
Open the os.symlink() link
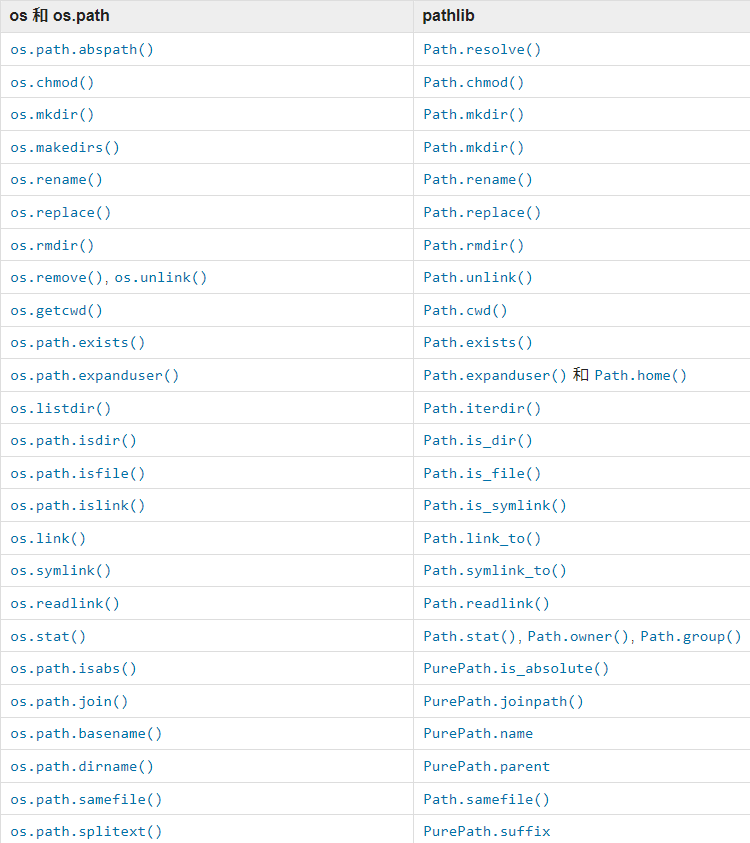tap(61, 570)
